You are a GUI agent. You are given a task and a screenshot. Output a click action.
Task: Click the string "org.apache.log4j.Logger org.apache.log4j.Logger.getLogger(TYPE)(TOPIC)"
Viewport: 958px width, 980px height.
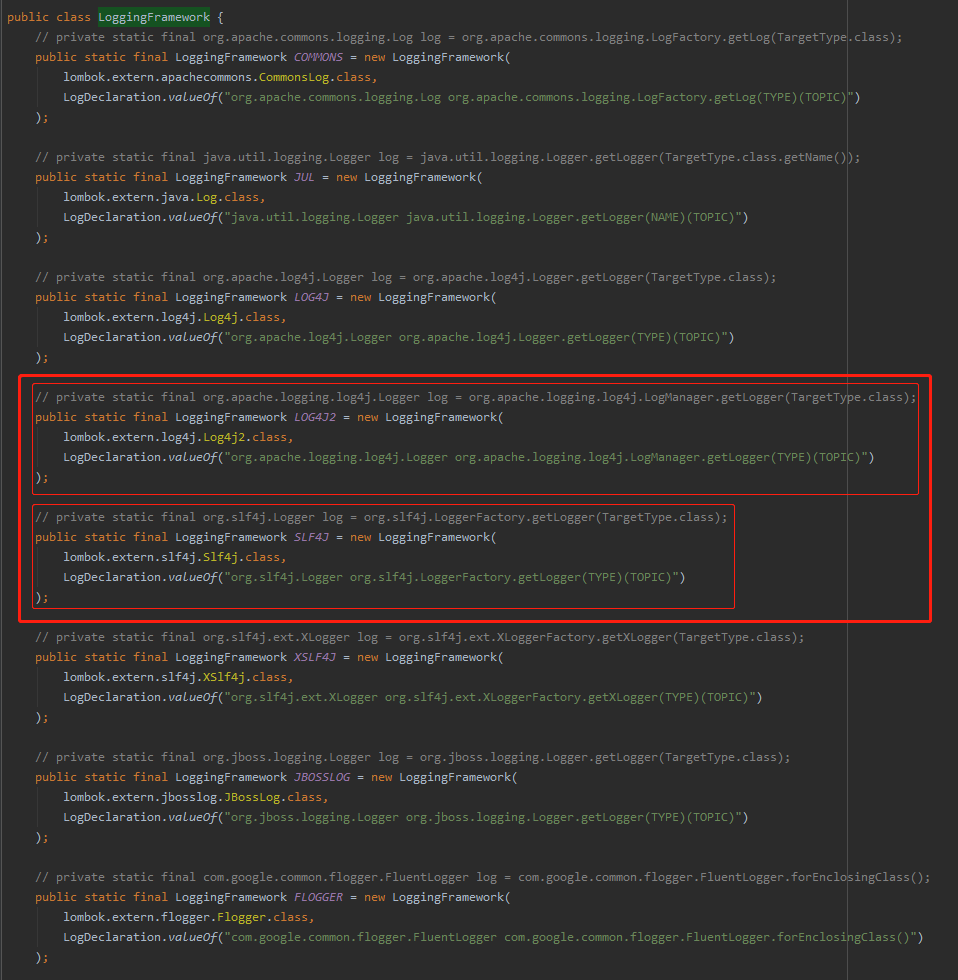476,337
